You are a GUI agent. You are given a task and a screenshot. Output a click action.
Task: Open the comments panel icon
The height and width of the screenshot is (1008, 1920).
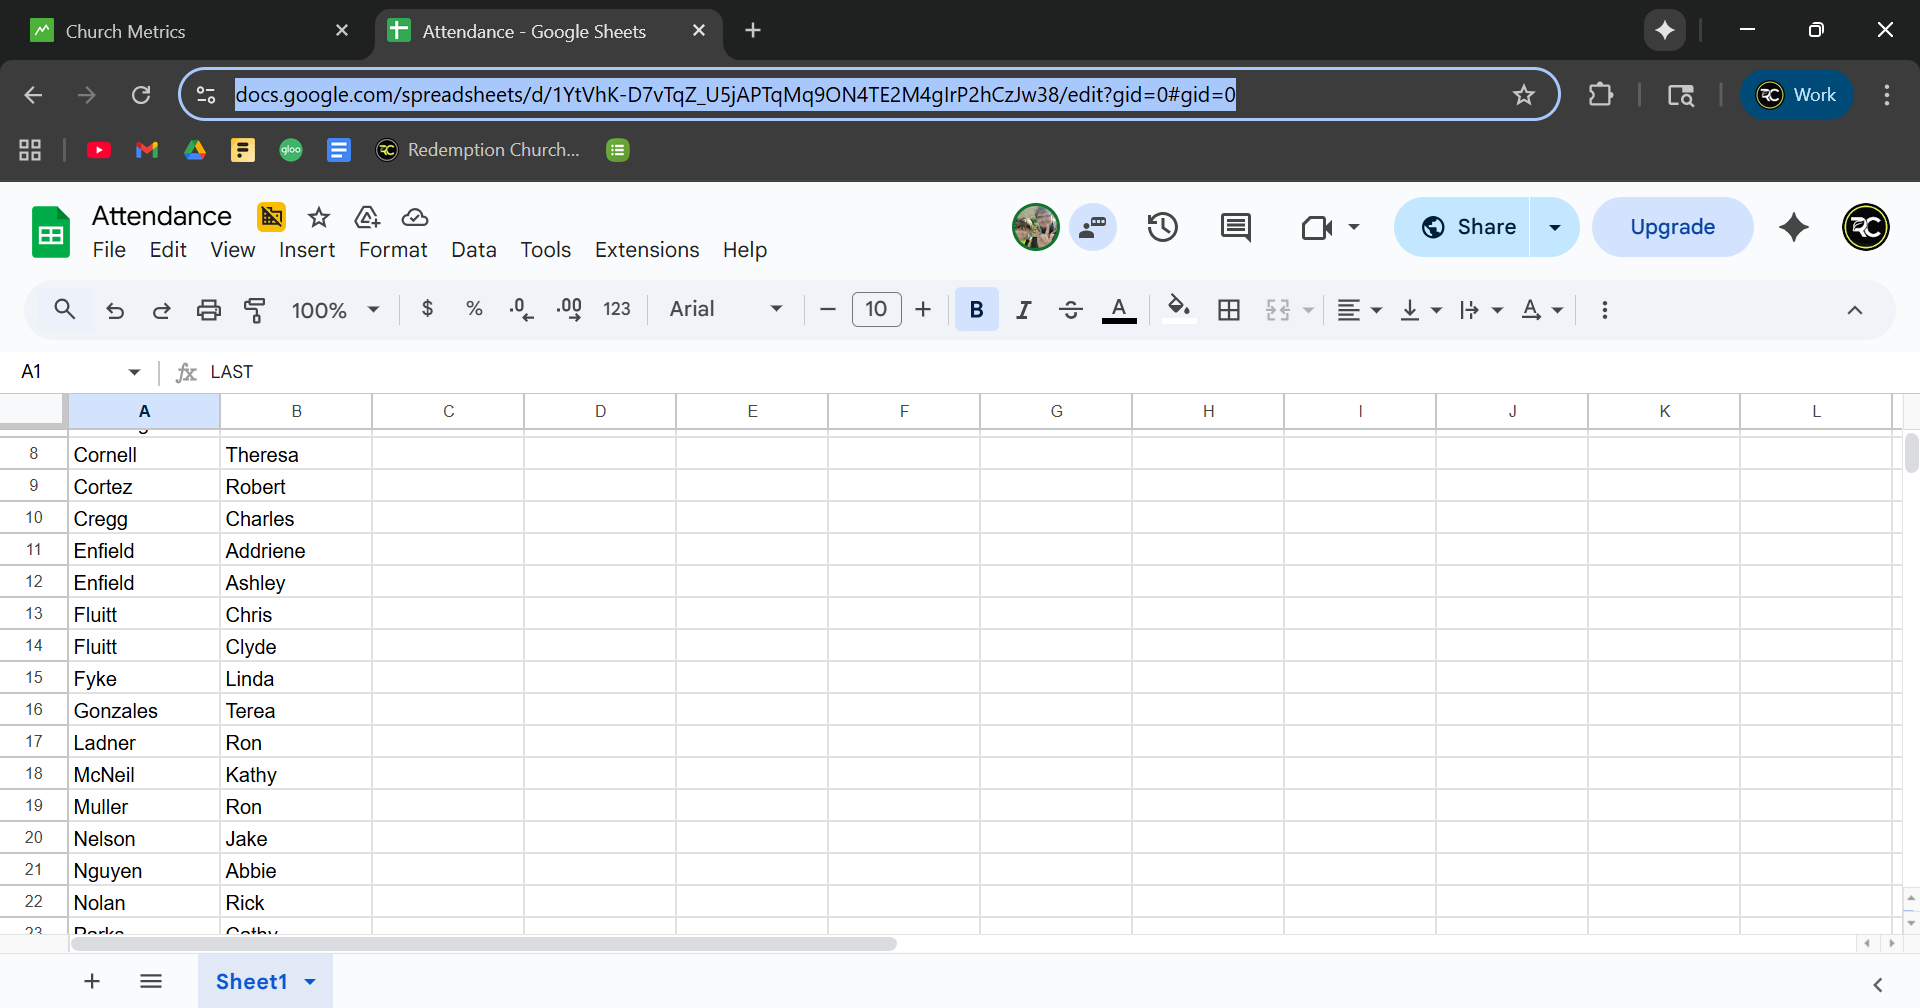(1235, 227)
